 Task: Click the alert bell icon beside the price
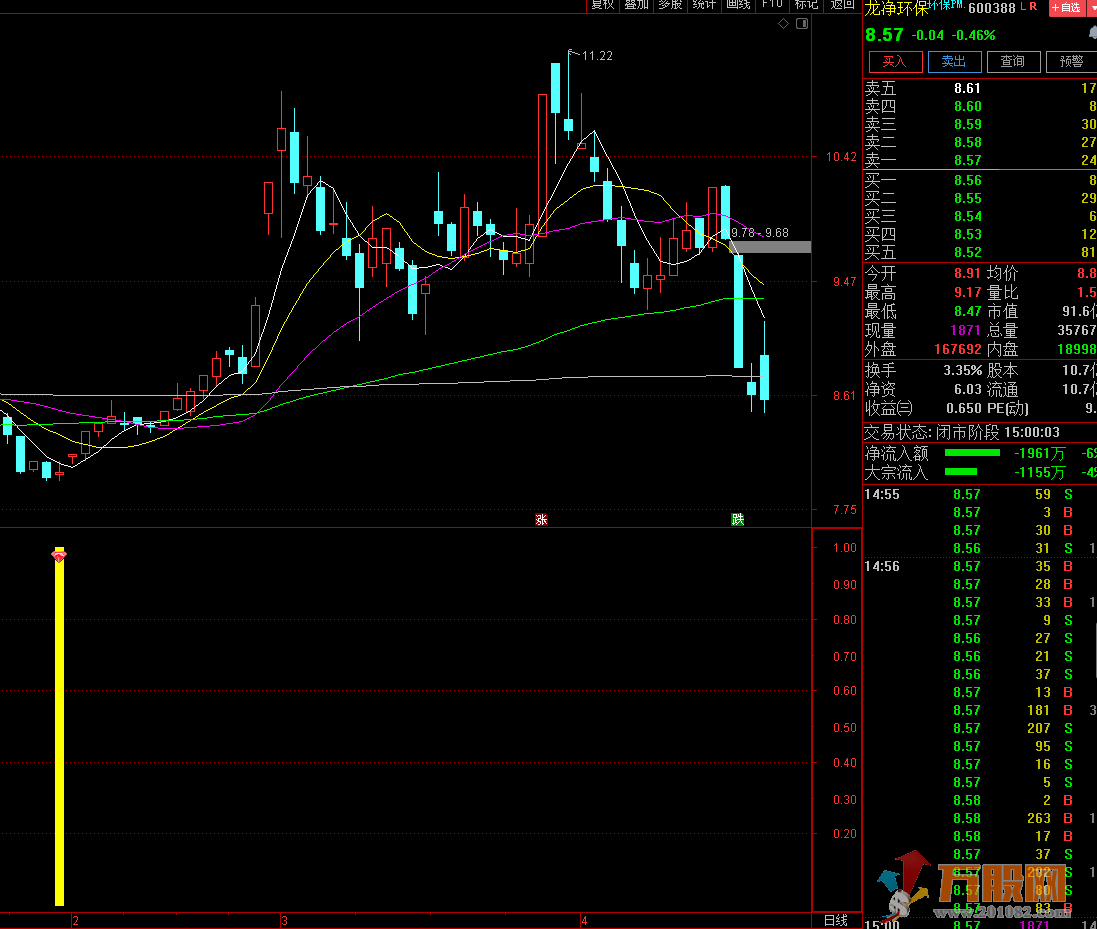coord(1093,34)
